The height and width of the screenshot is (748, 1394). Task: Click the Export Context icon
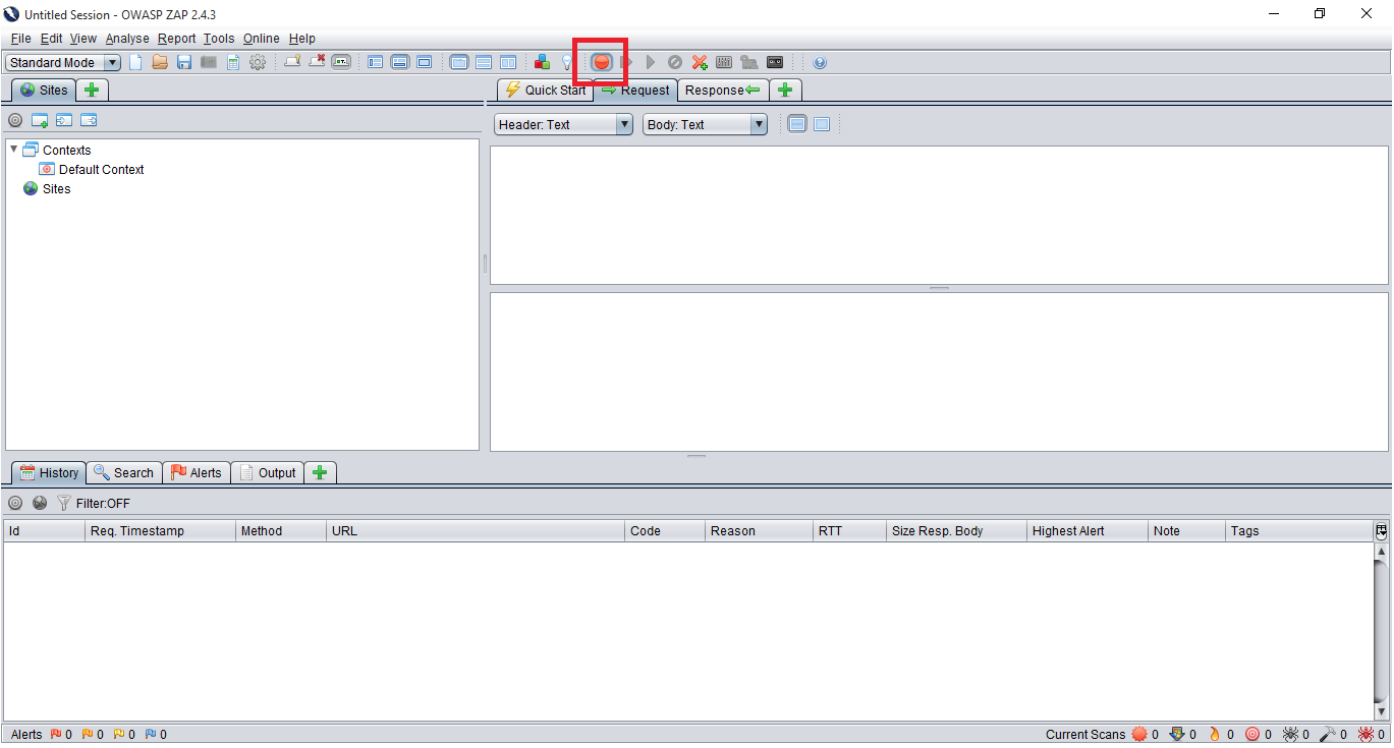[89, 121]
